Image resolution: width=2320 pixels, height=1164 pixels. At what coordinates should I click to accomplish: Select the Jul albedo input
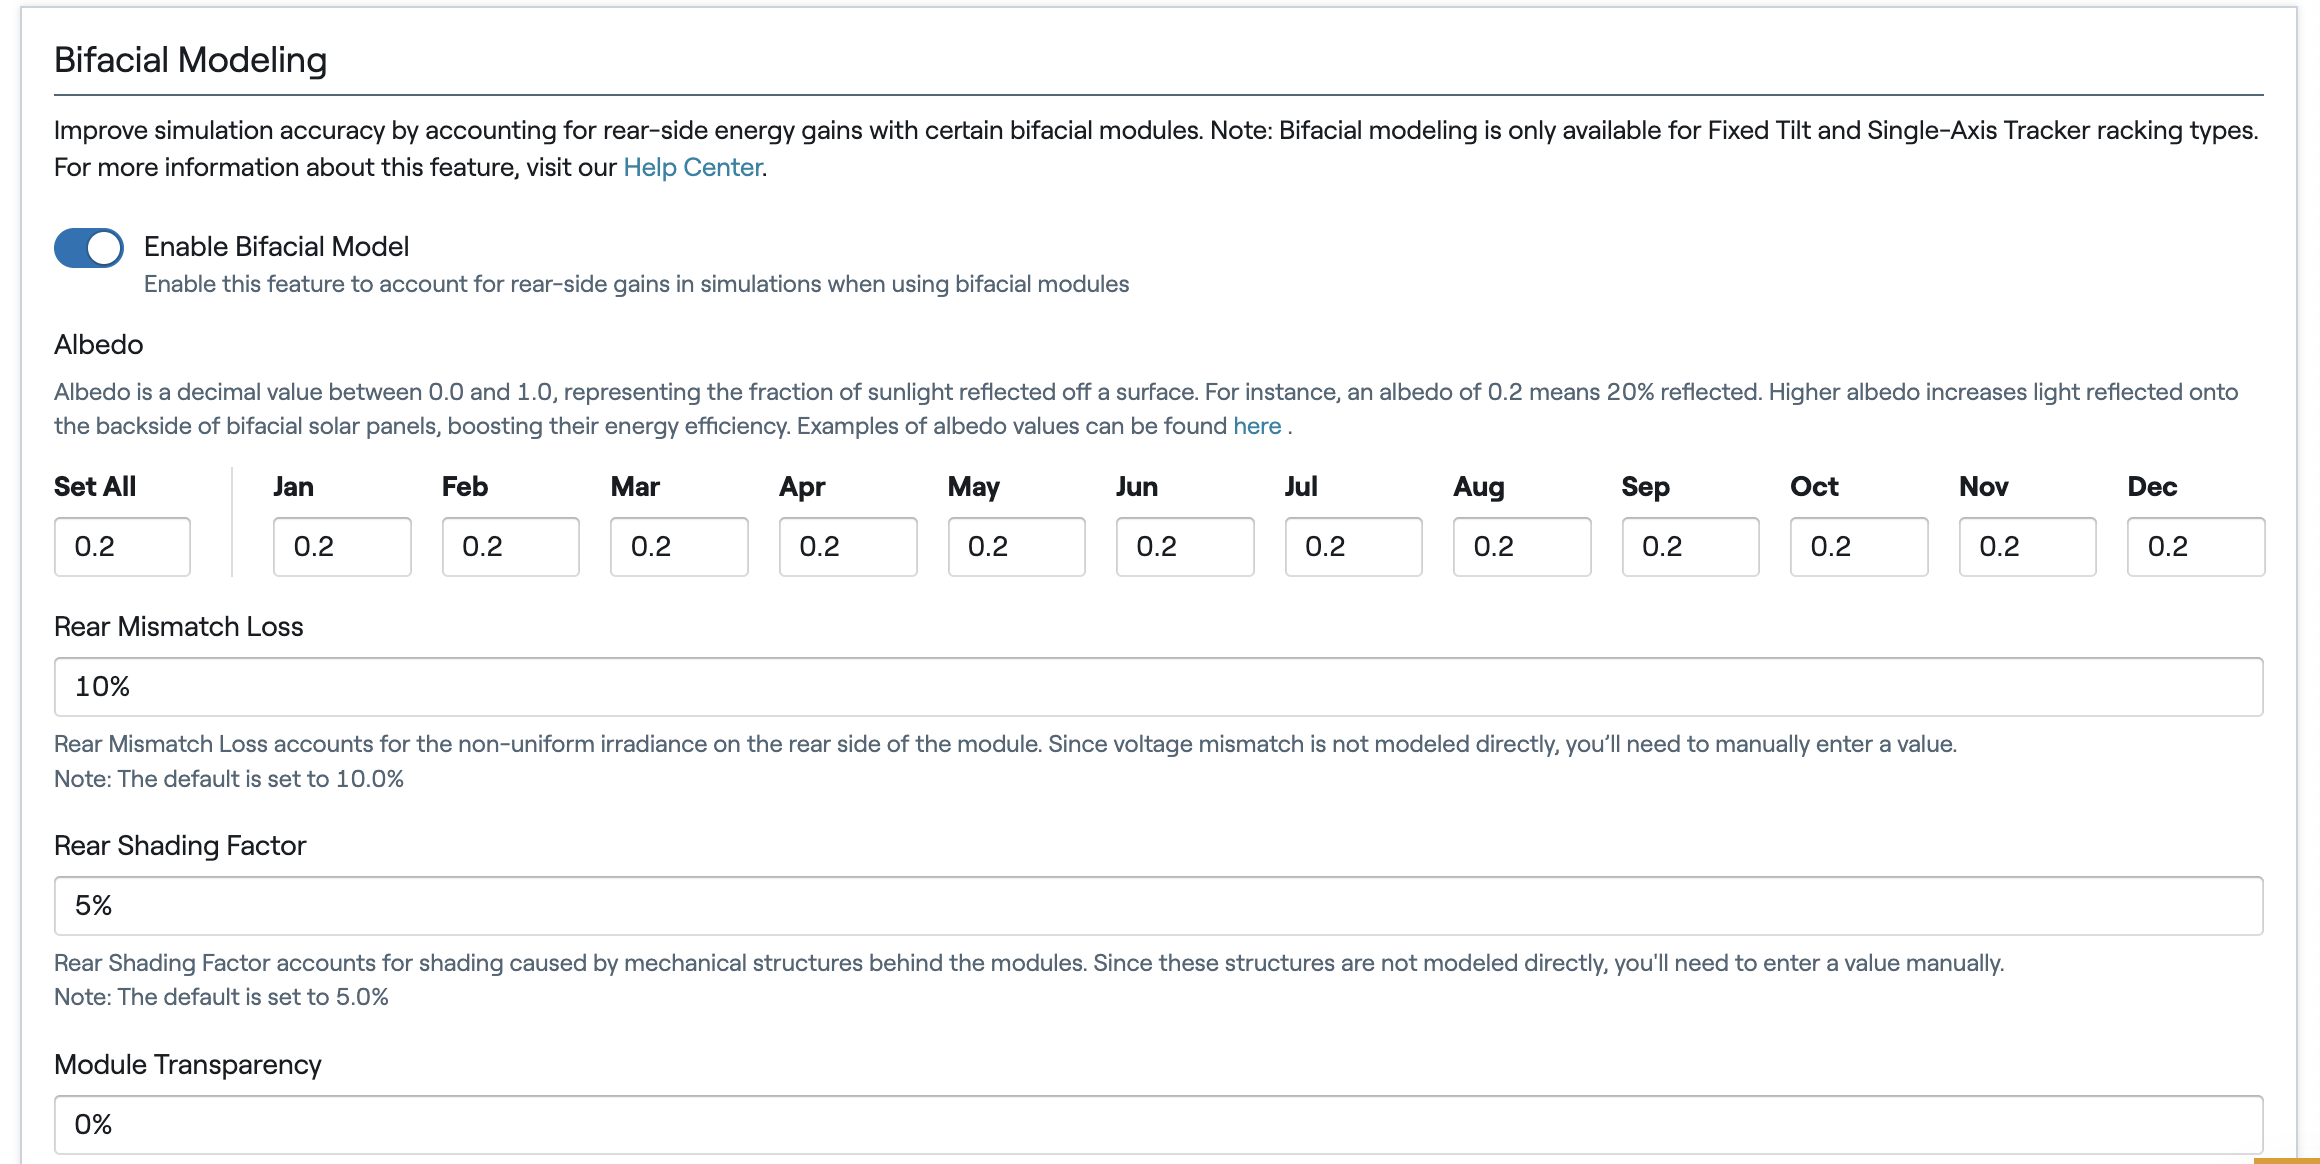coord(1354,547)
